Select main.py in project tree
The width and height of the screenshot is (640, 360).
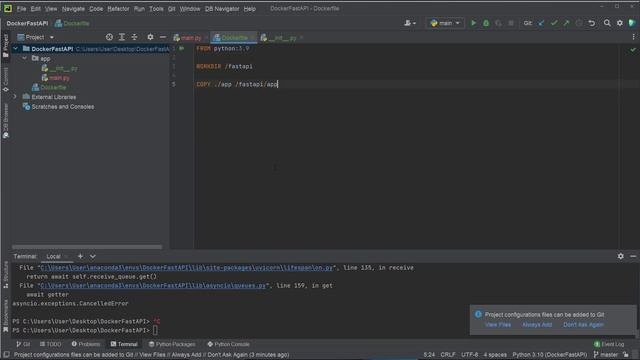(x=55, y=78)
